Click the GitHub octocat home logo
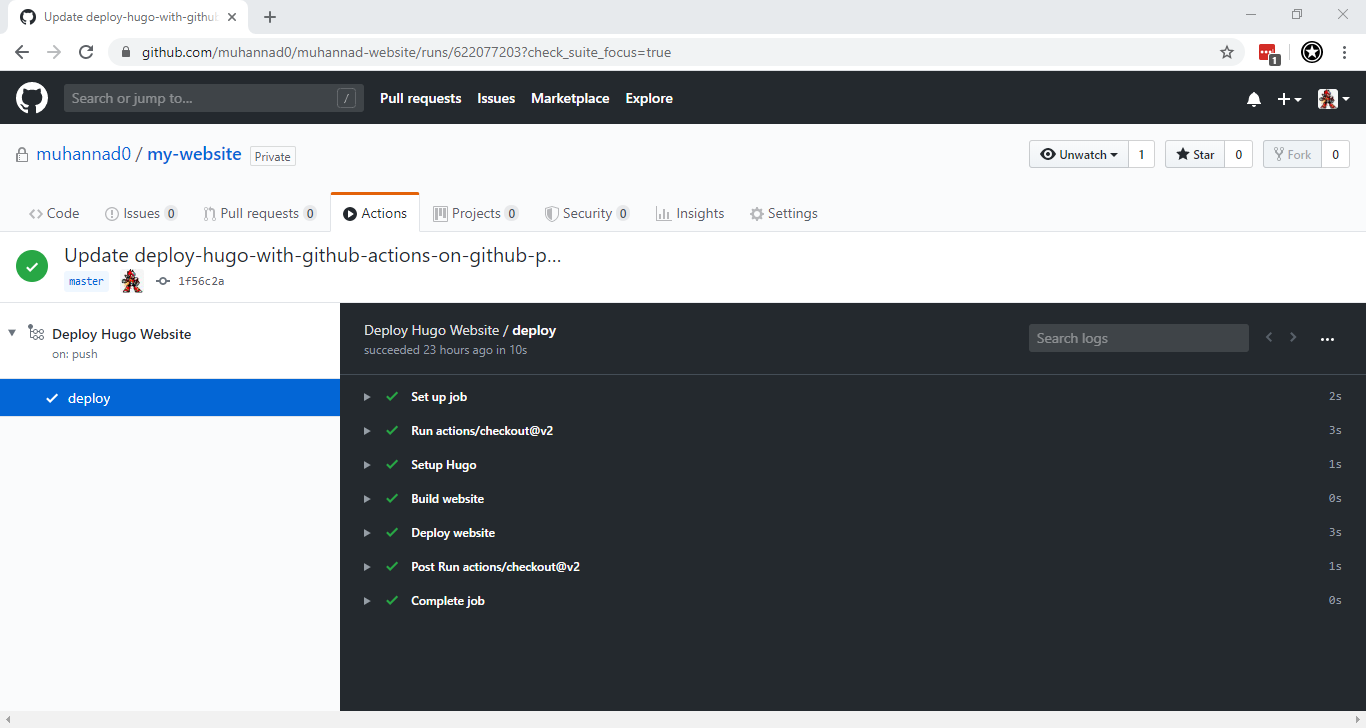 pos(31,97)
